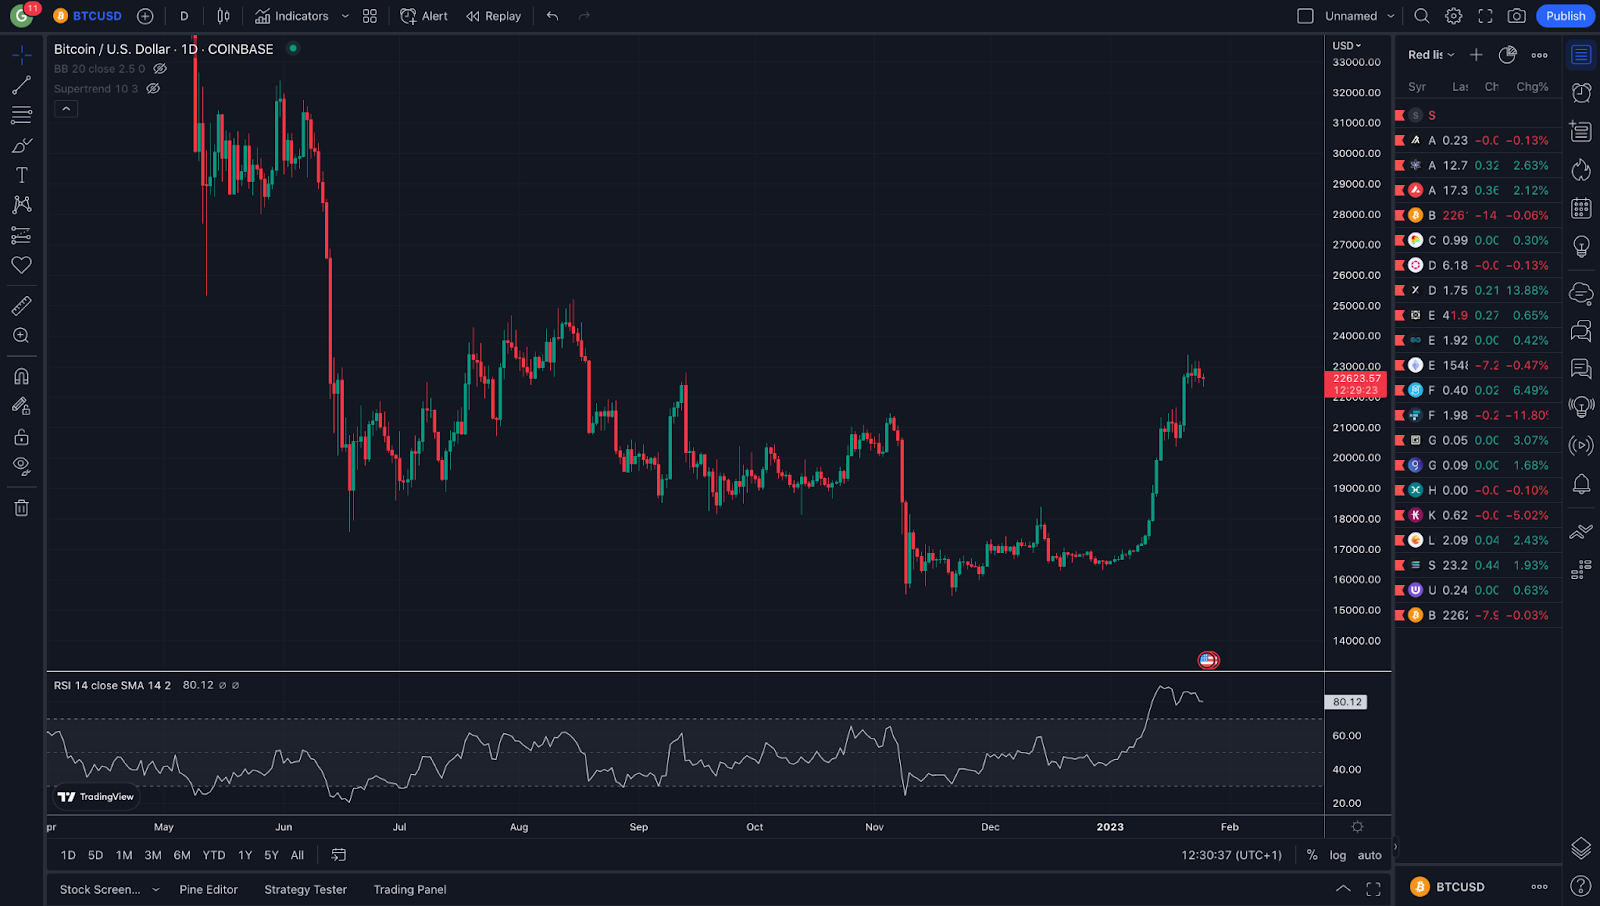This screenshot has height=906, width=1600.
Task: Select the 3M date range
Action: tap(153, 855)
